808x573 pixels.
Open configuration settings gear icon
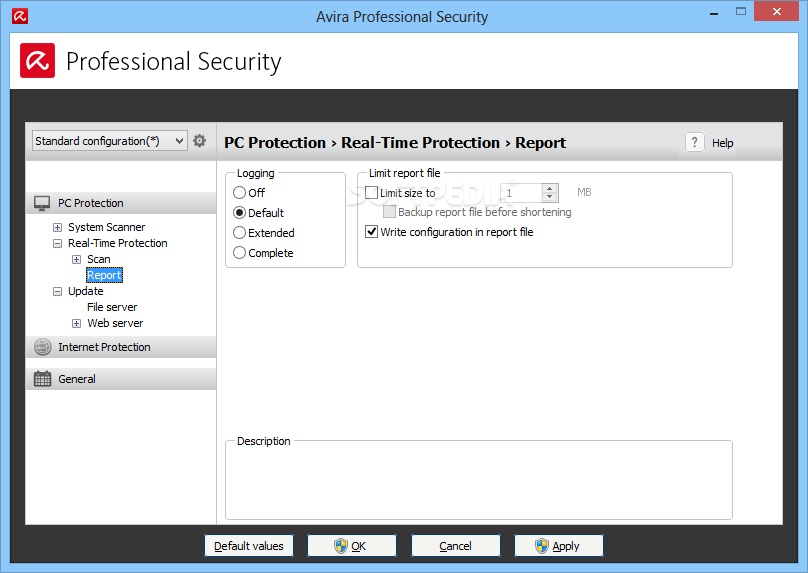pos(199,141)
